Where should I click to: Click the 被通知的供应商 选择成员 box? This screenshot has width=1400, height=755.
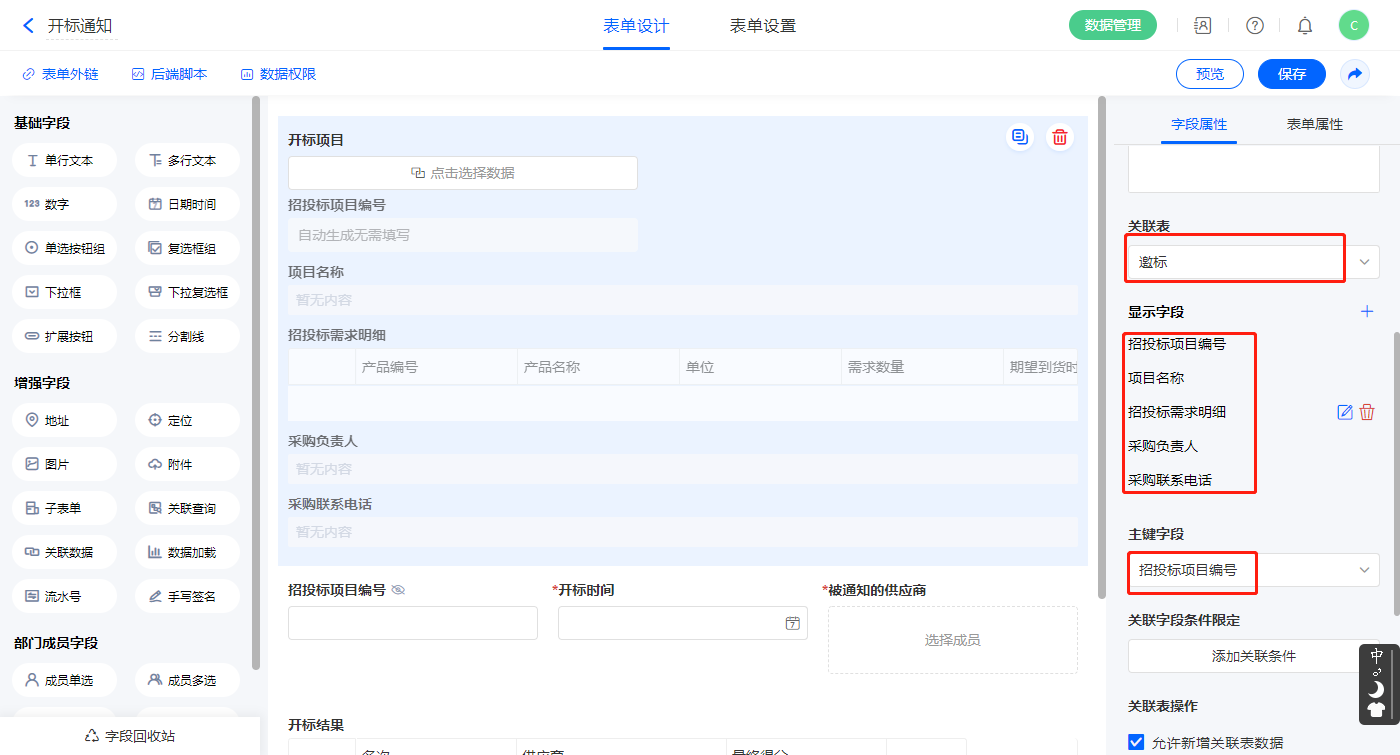point(952,640)
